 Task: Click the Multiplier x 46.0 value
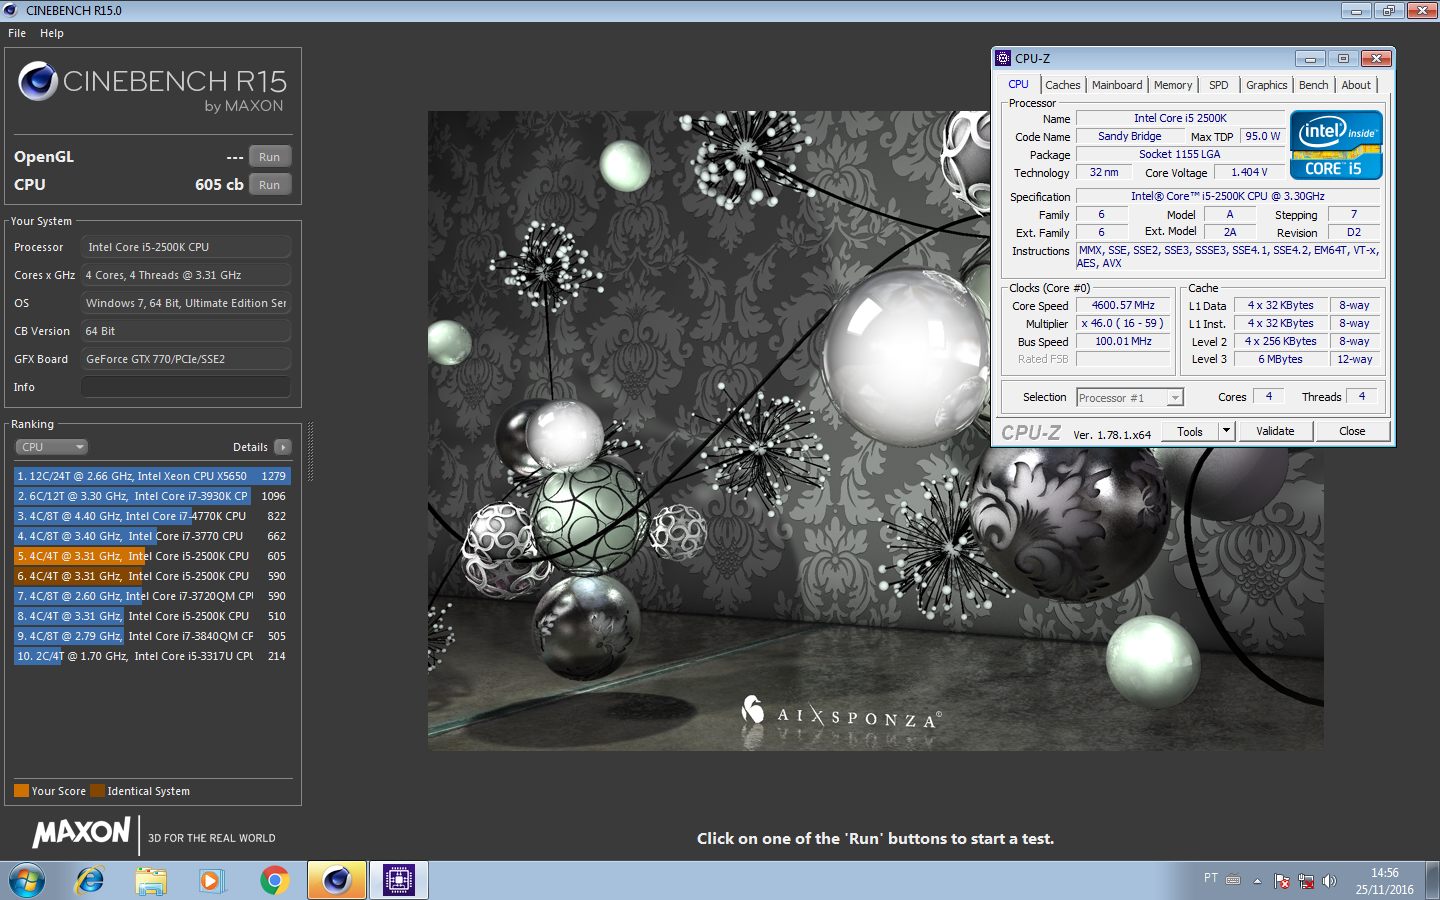(1123, 323)
